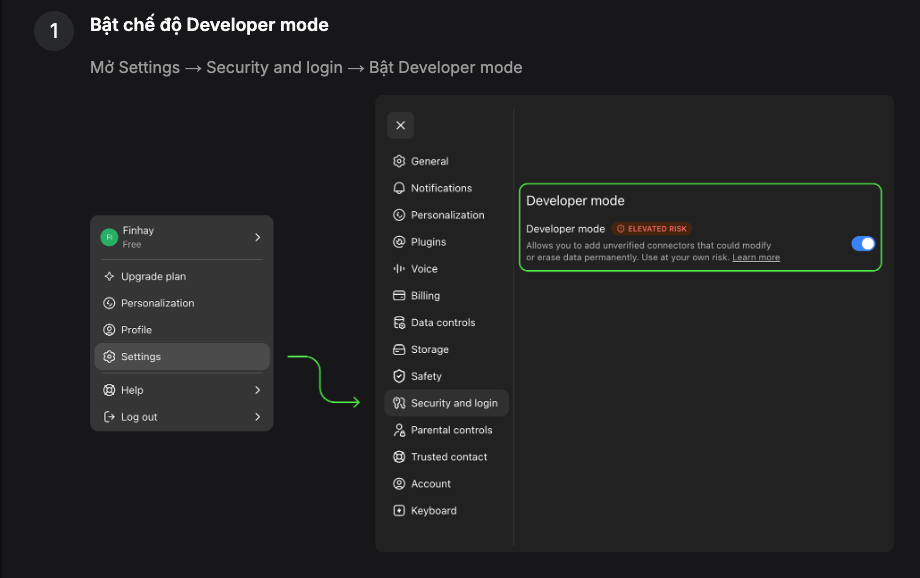Click the Upgrade plan sparkle icon
Image resolution: width=920 pixels, height=578 pixels.
(x=109, y=276)
